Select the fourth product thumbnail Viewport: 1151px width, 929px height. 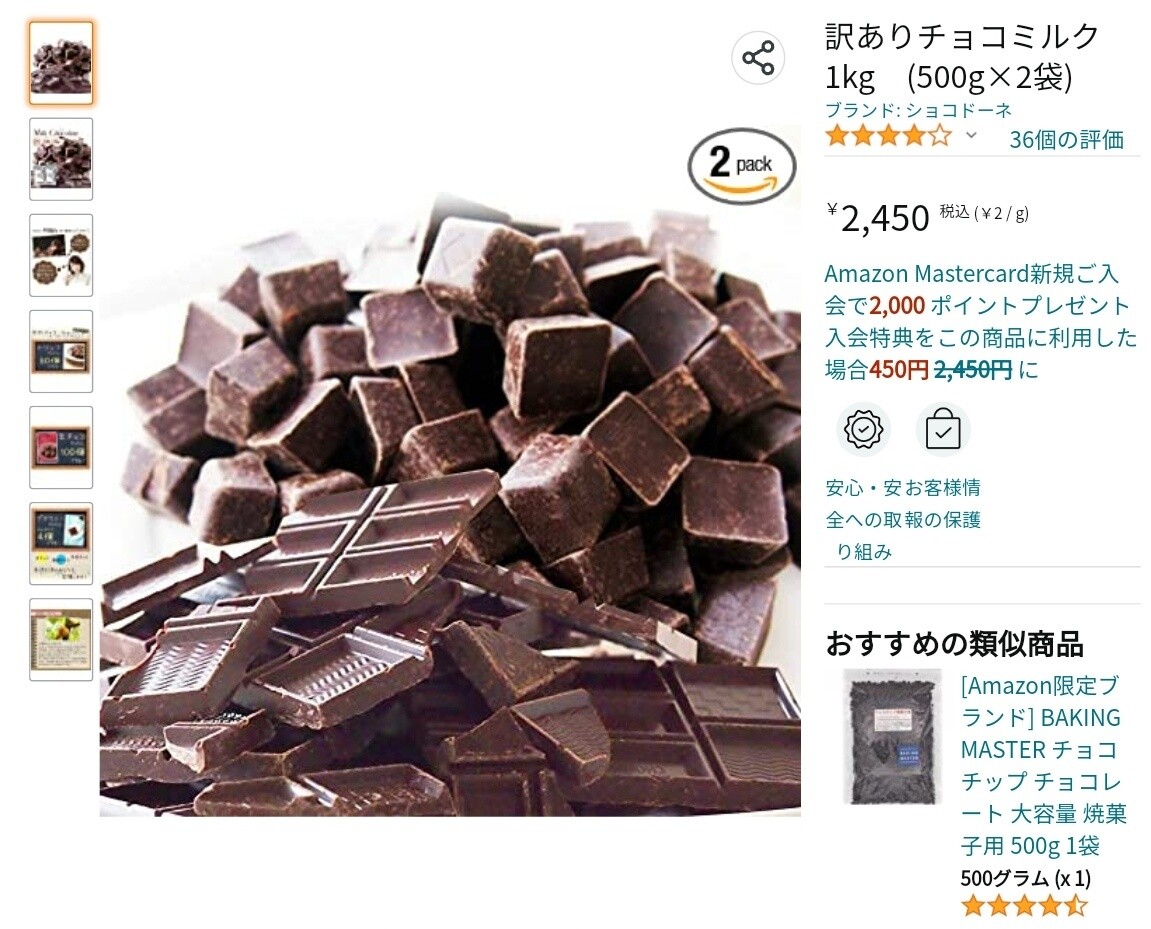coord(61,351)
